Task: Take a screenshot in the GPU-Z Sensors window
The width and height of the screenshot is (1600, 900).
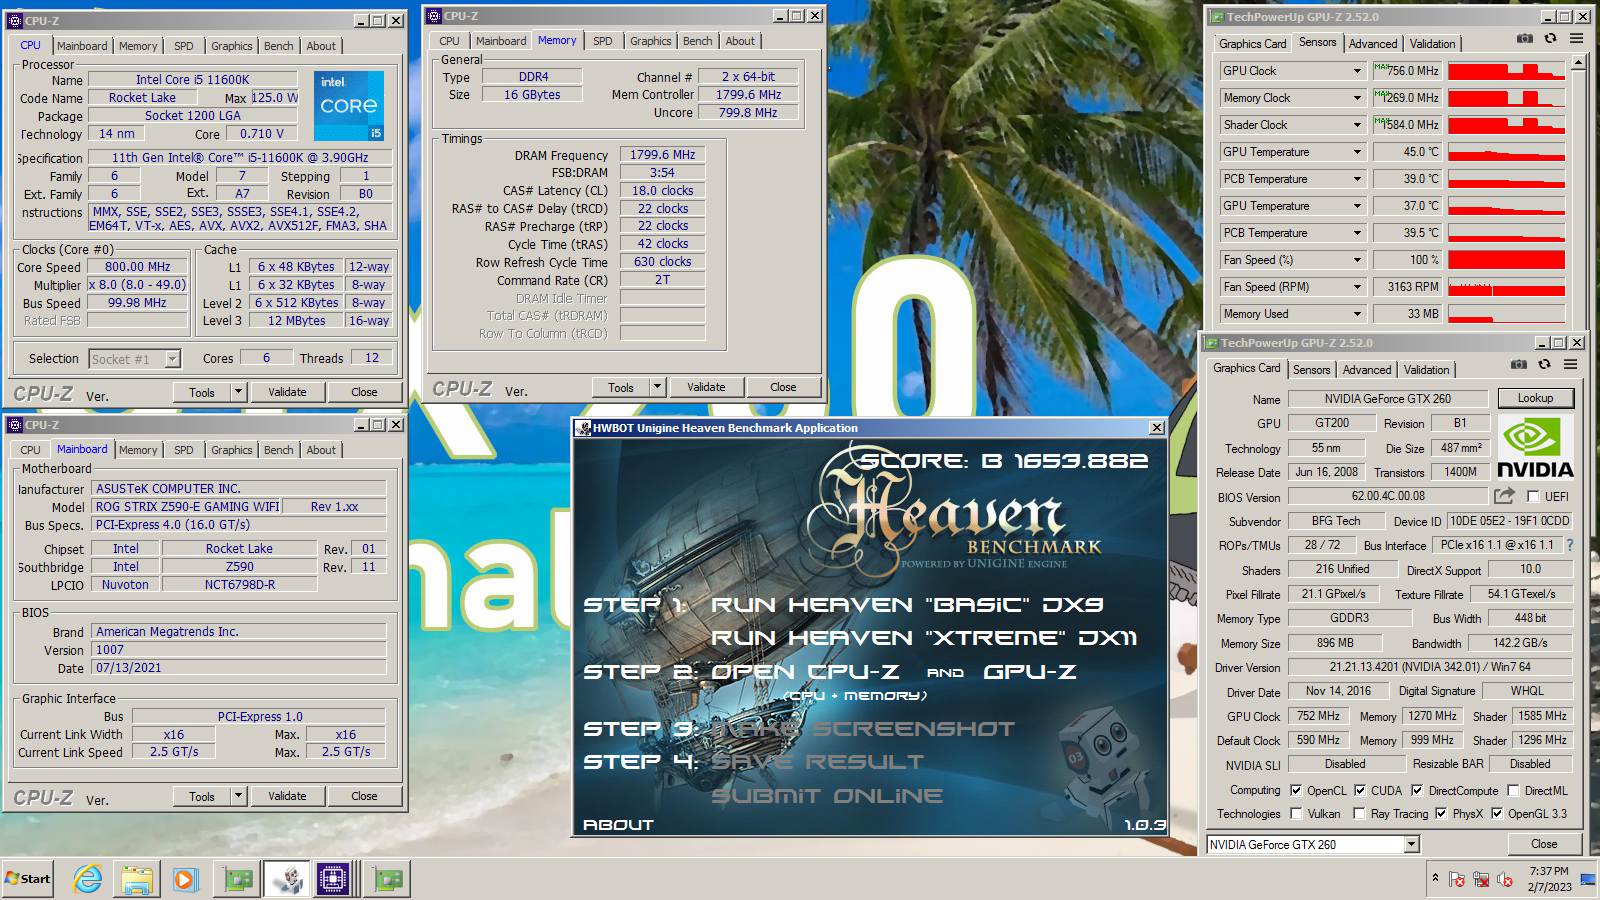Action: (1524, 39)
